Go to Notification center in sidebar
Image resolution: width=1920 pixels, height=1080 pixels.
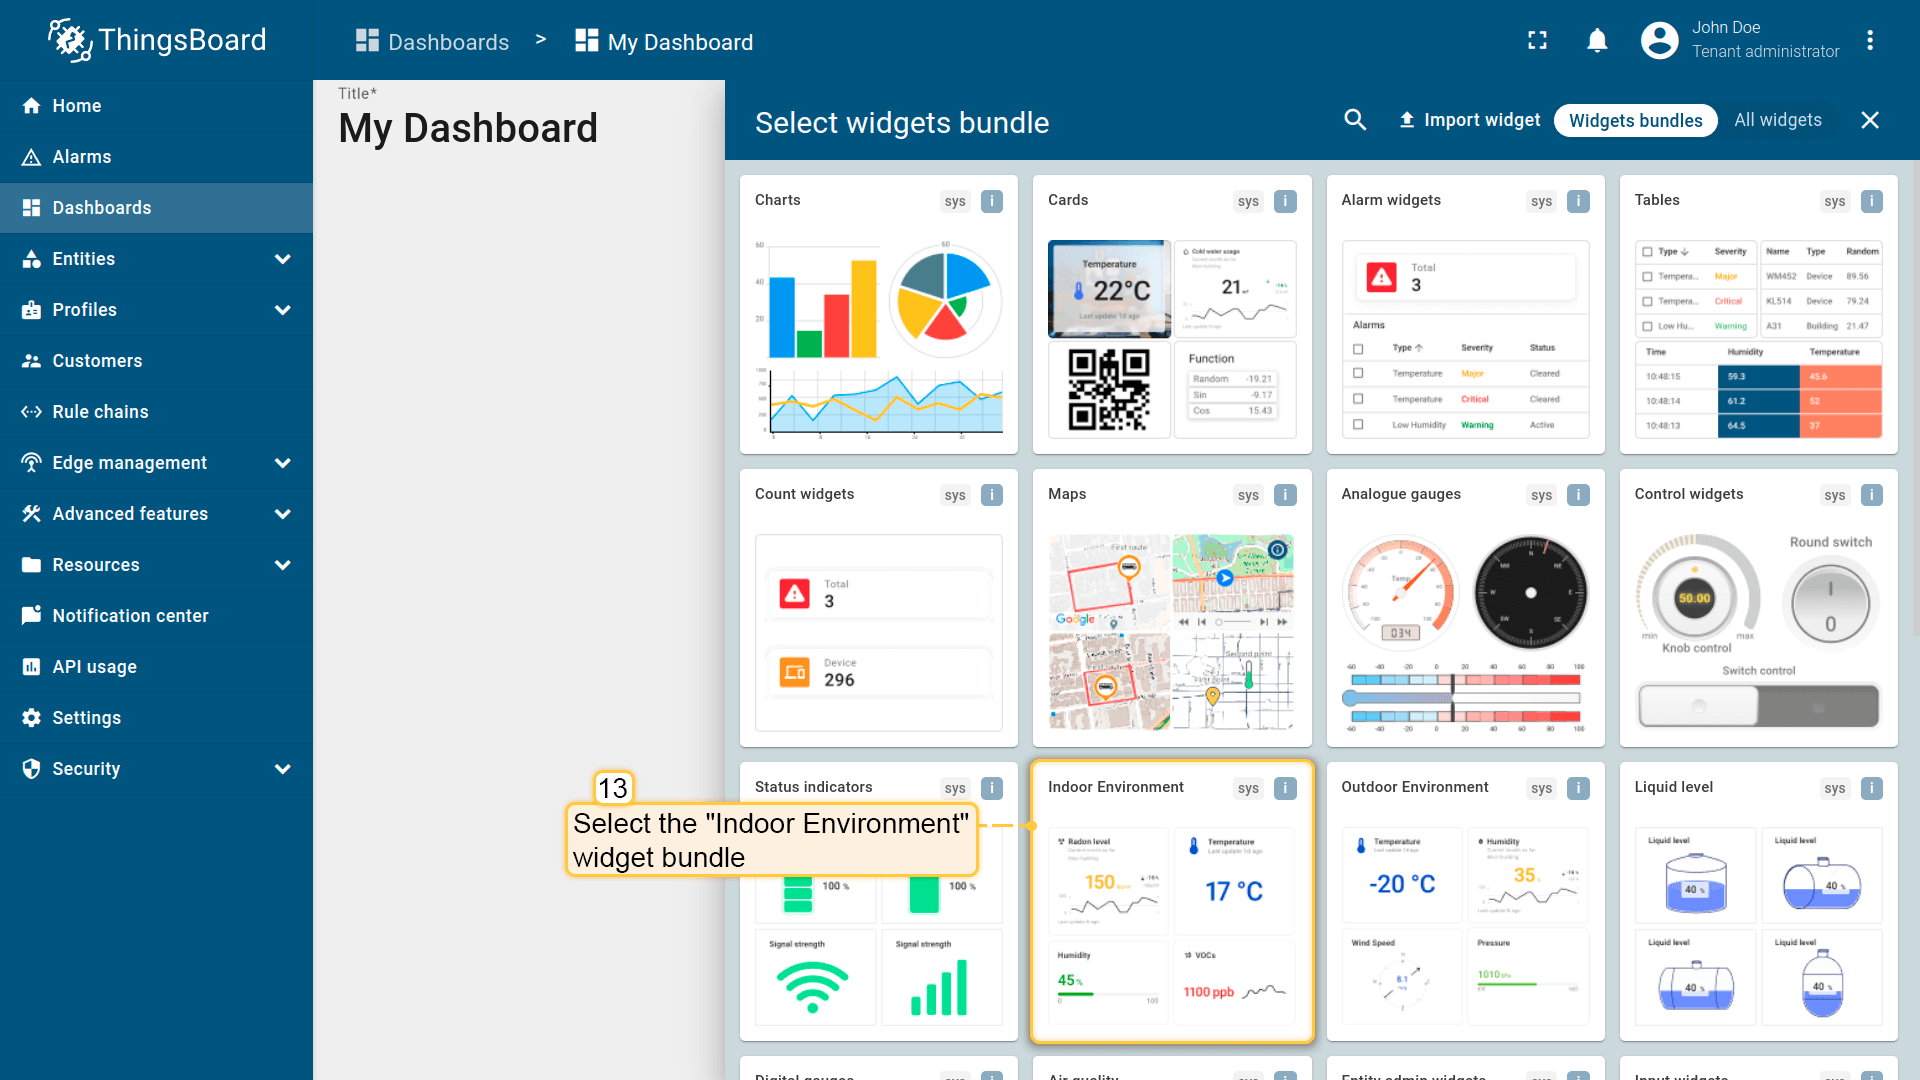pyautogui.click(x=130, y=616)
